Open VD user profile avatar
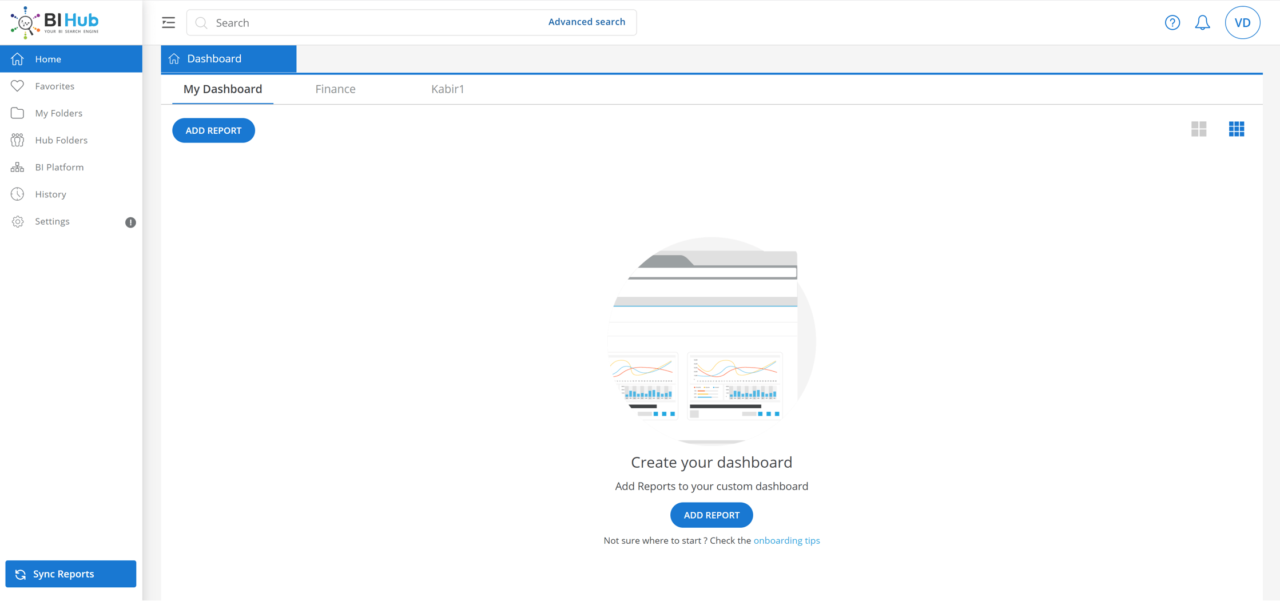Screen dimensions: 1280x601 coord(1243,22)
